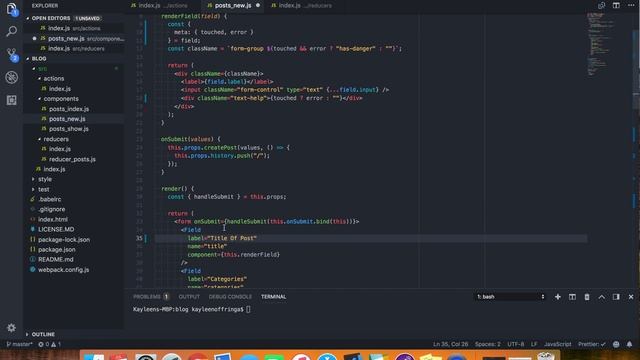
Task: Open the editor More Actions ellipsis
Action: [x=631, y=5]
